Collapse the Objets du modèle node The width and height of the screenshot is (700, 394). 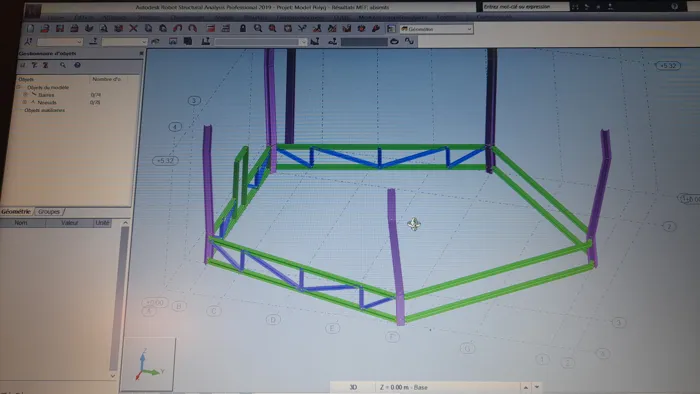(19, 87)
